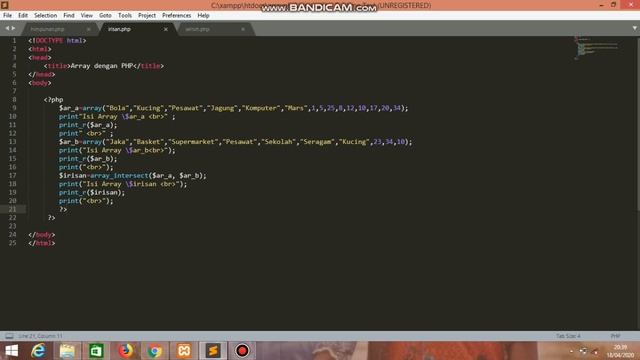The image size is (640, 360).
Task: Click line number 21 in gutter
Action: 13,209
